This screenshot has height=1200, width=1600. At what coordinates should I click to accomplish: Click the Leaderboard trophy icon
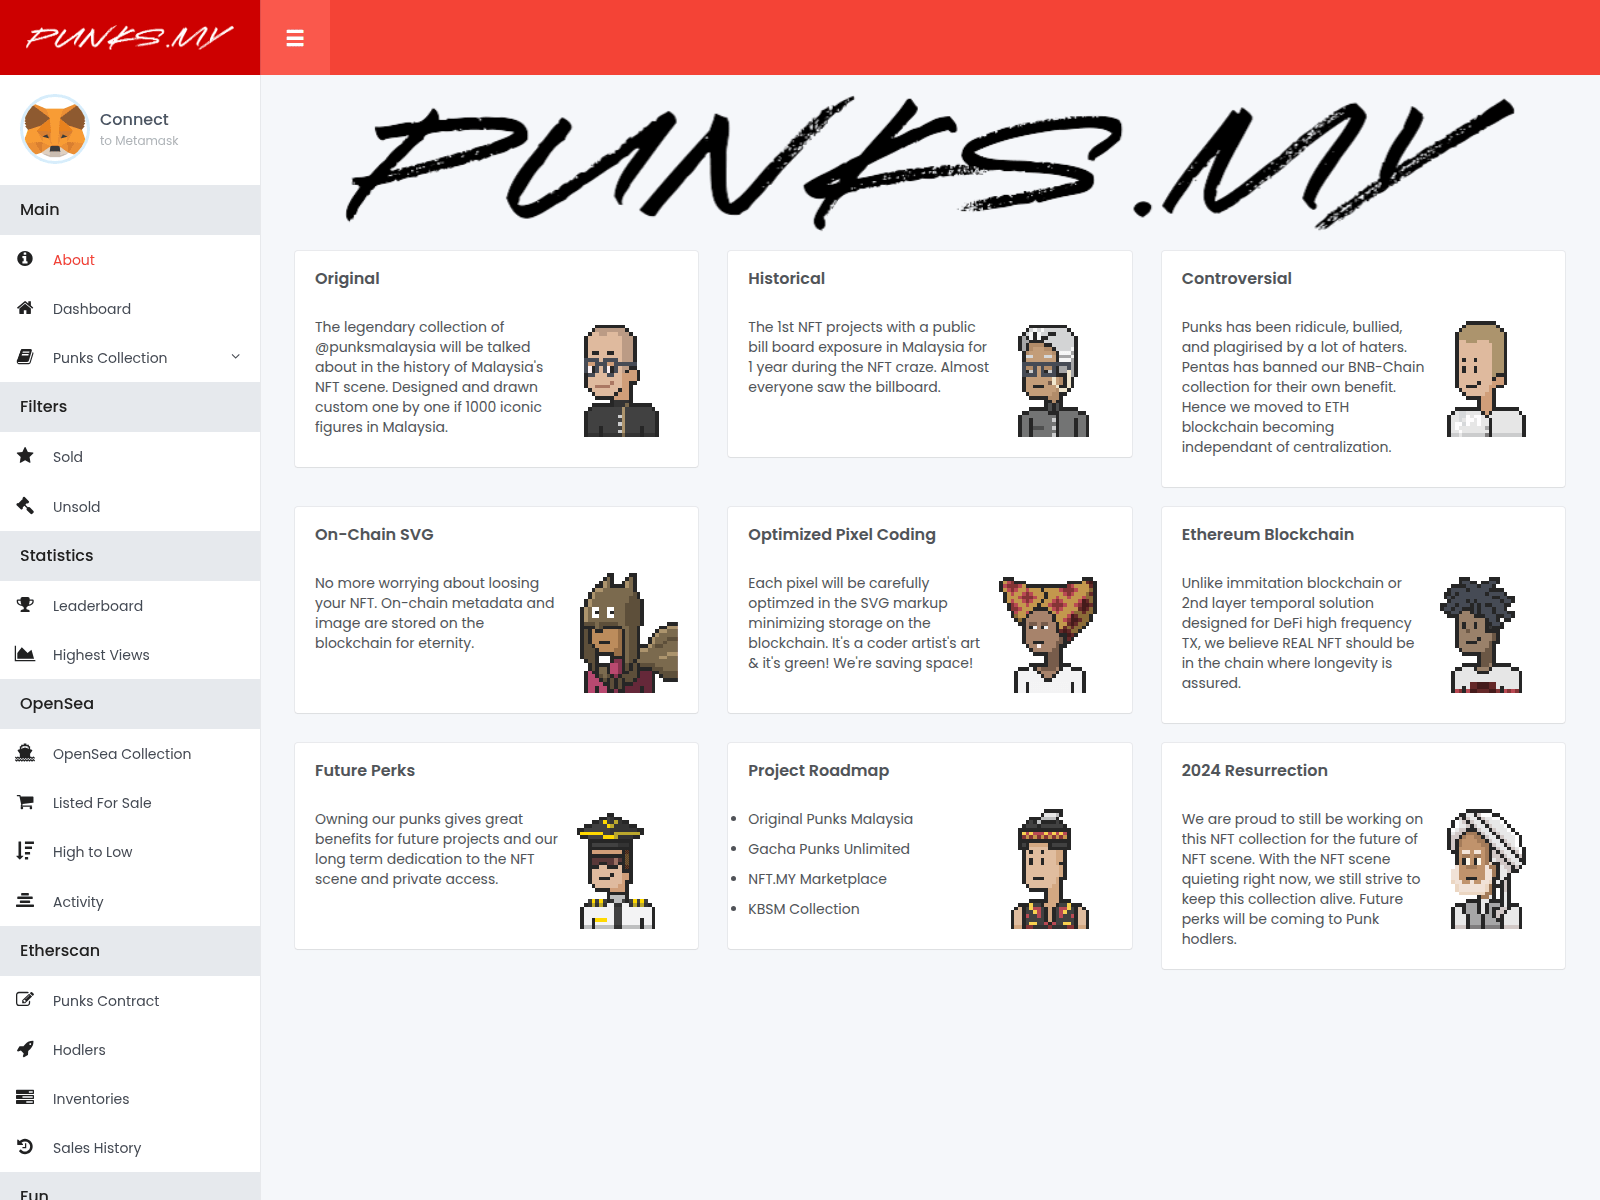point(25,605)
